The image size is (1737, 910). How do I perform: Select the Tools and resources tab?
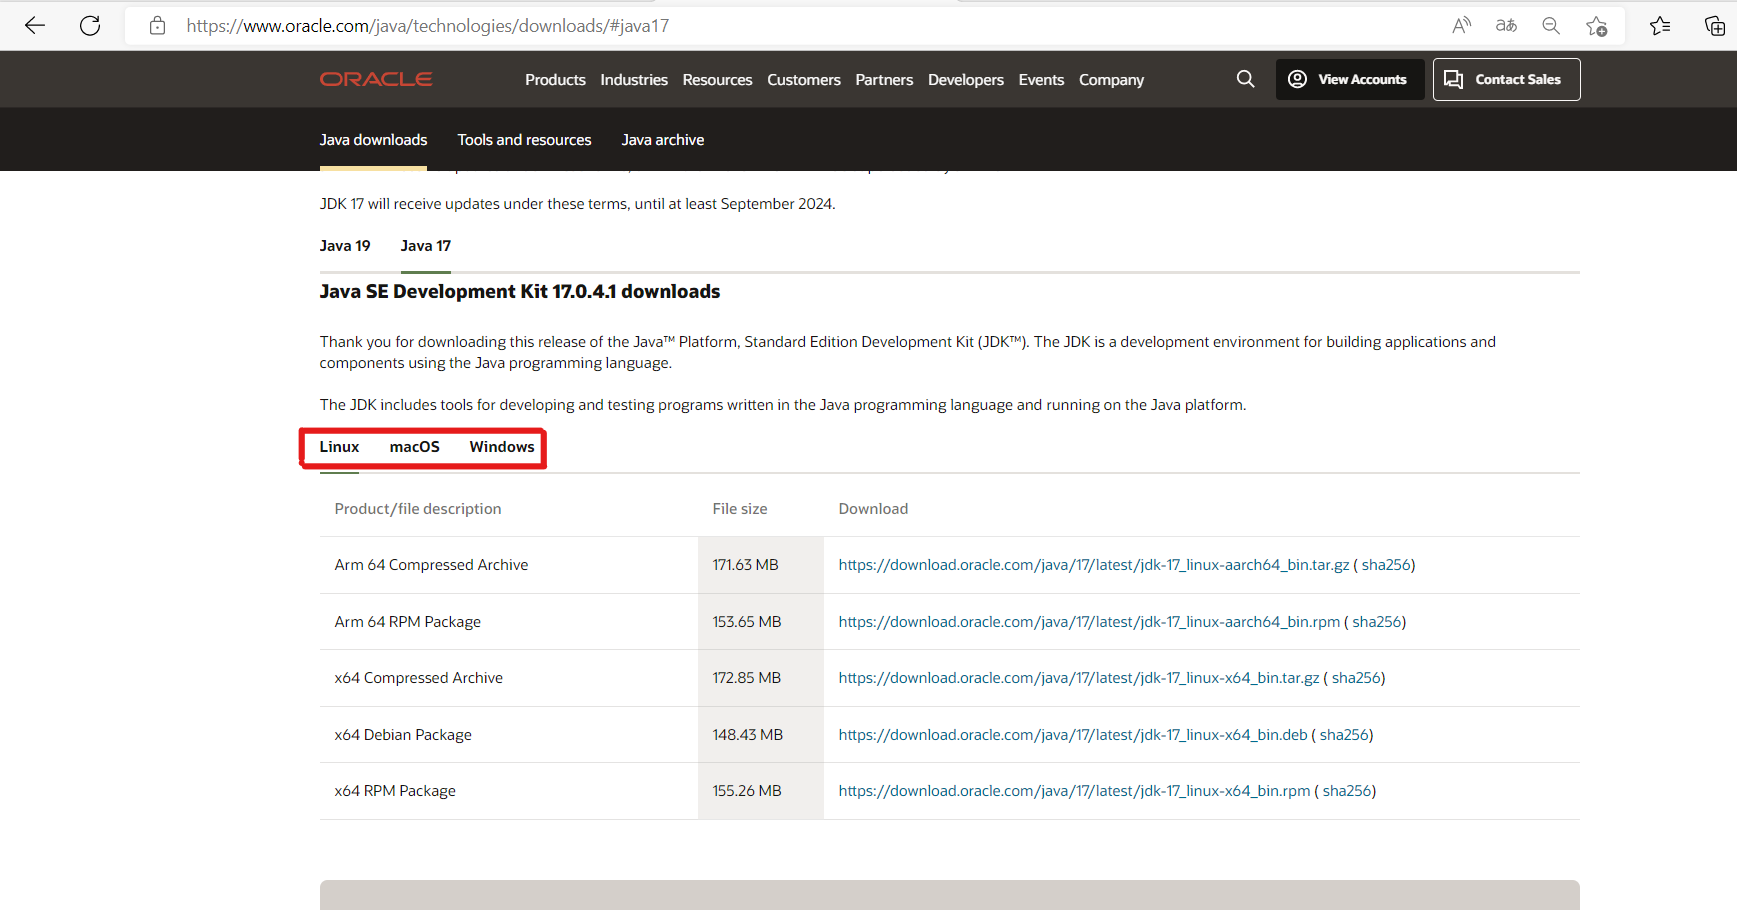524,140
